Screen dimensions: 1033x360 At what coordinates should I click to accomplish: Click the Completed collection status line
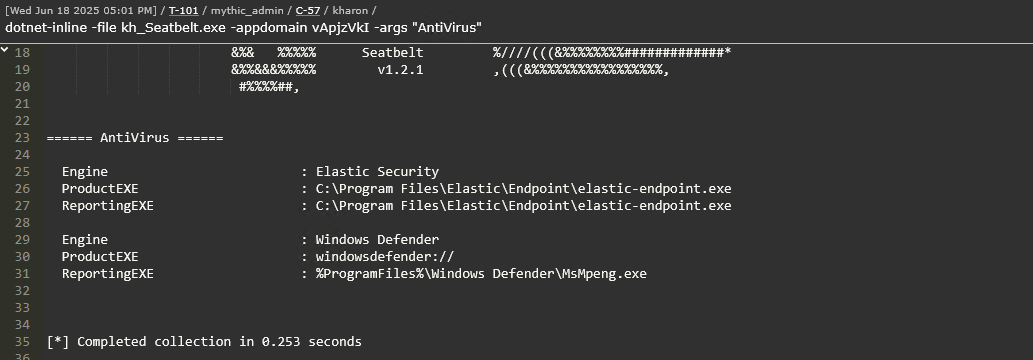tap(204, 342)
